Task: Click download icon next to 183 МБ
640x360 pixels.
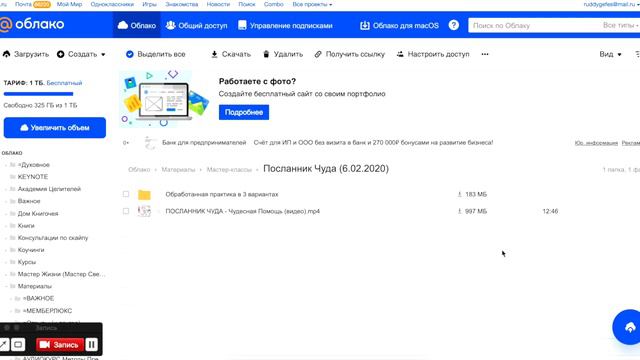Action: click(460, 194)
